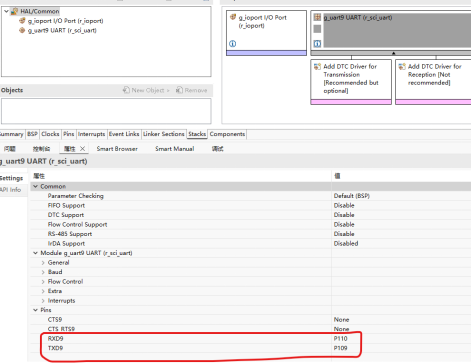Click info icon on g_ioport block
Image resolution: width=472 pixels, height=363 pixels.
click(233, 44)
